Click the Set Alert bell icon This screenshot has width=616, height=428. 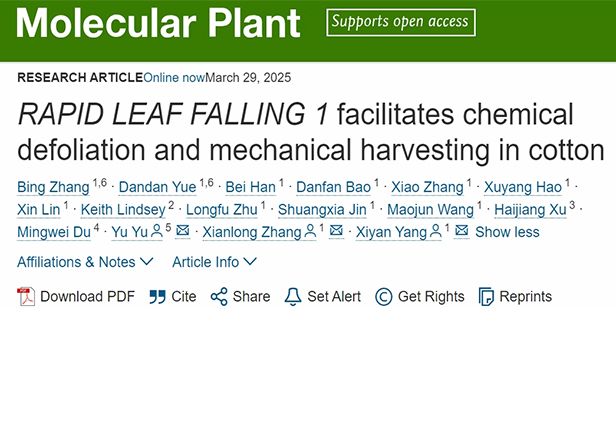click(x=293, y=297)
